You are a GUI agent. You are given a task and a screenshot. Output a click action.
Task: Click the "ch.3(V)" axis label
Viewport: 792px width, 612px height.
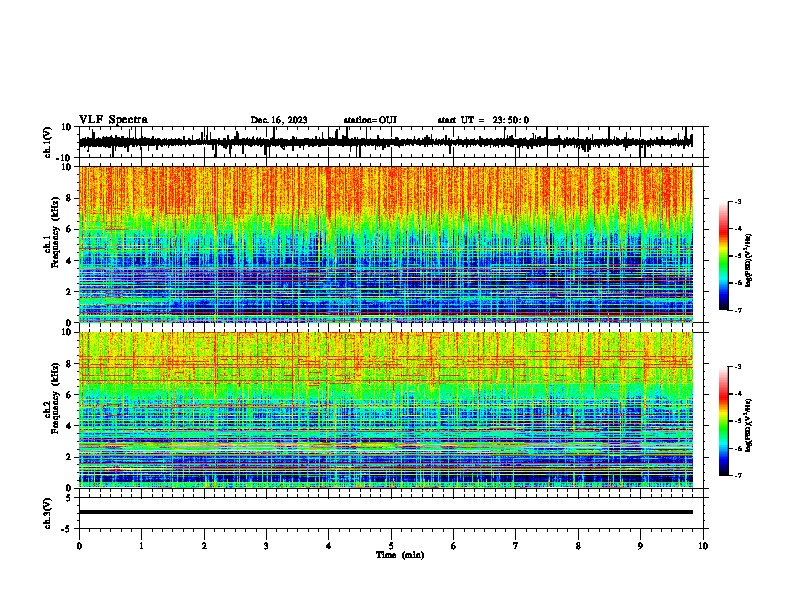click(48, 513)
